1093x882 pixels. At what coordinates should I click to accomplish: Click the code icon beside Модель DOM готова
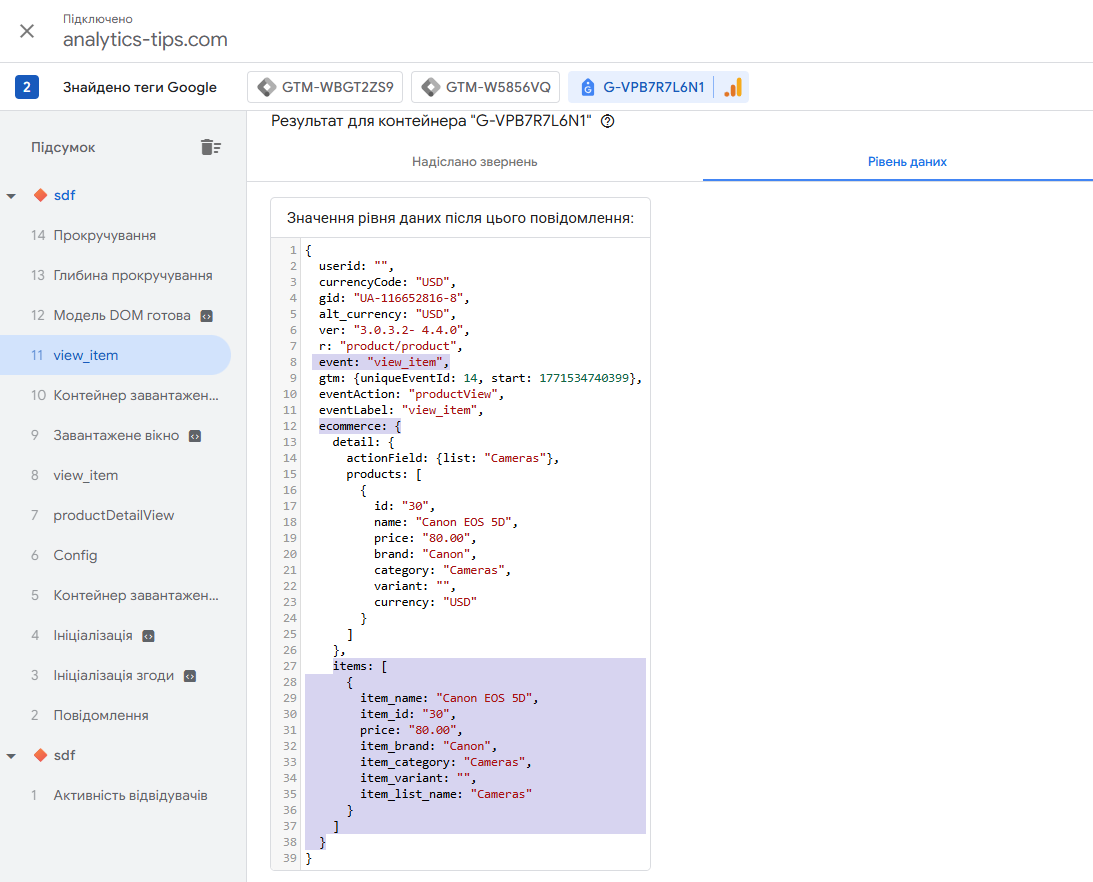click(x=206, y=316)
